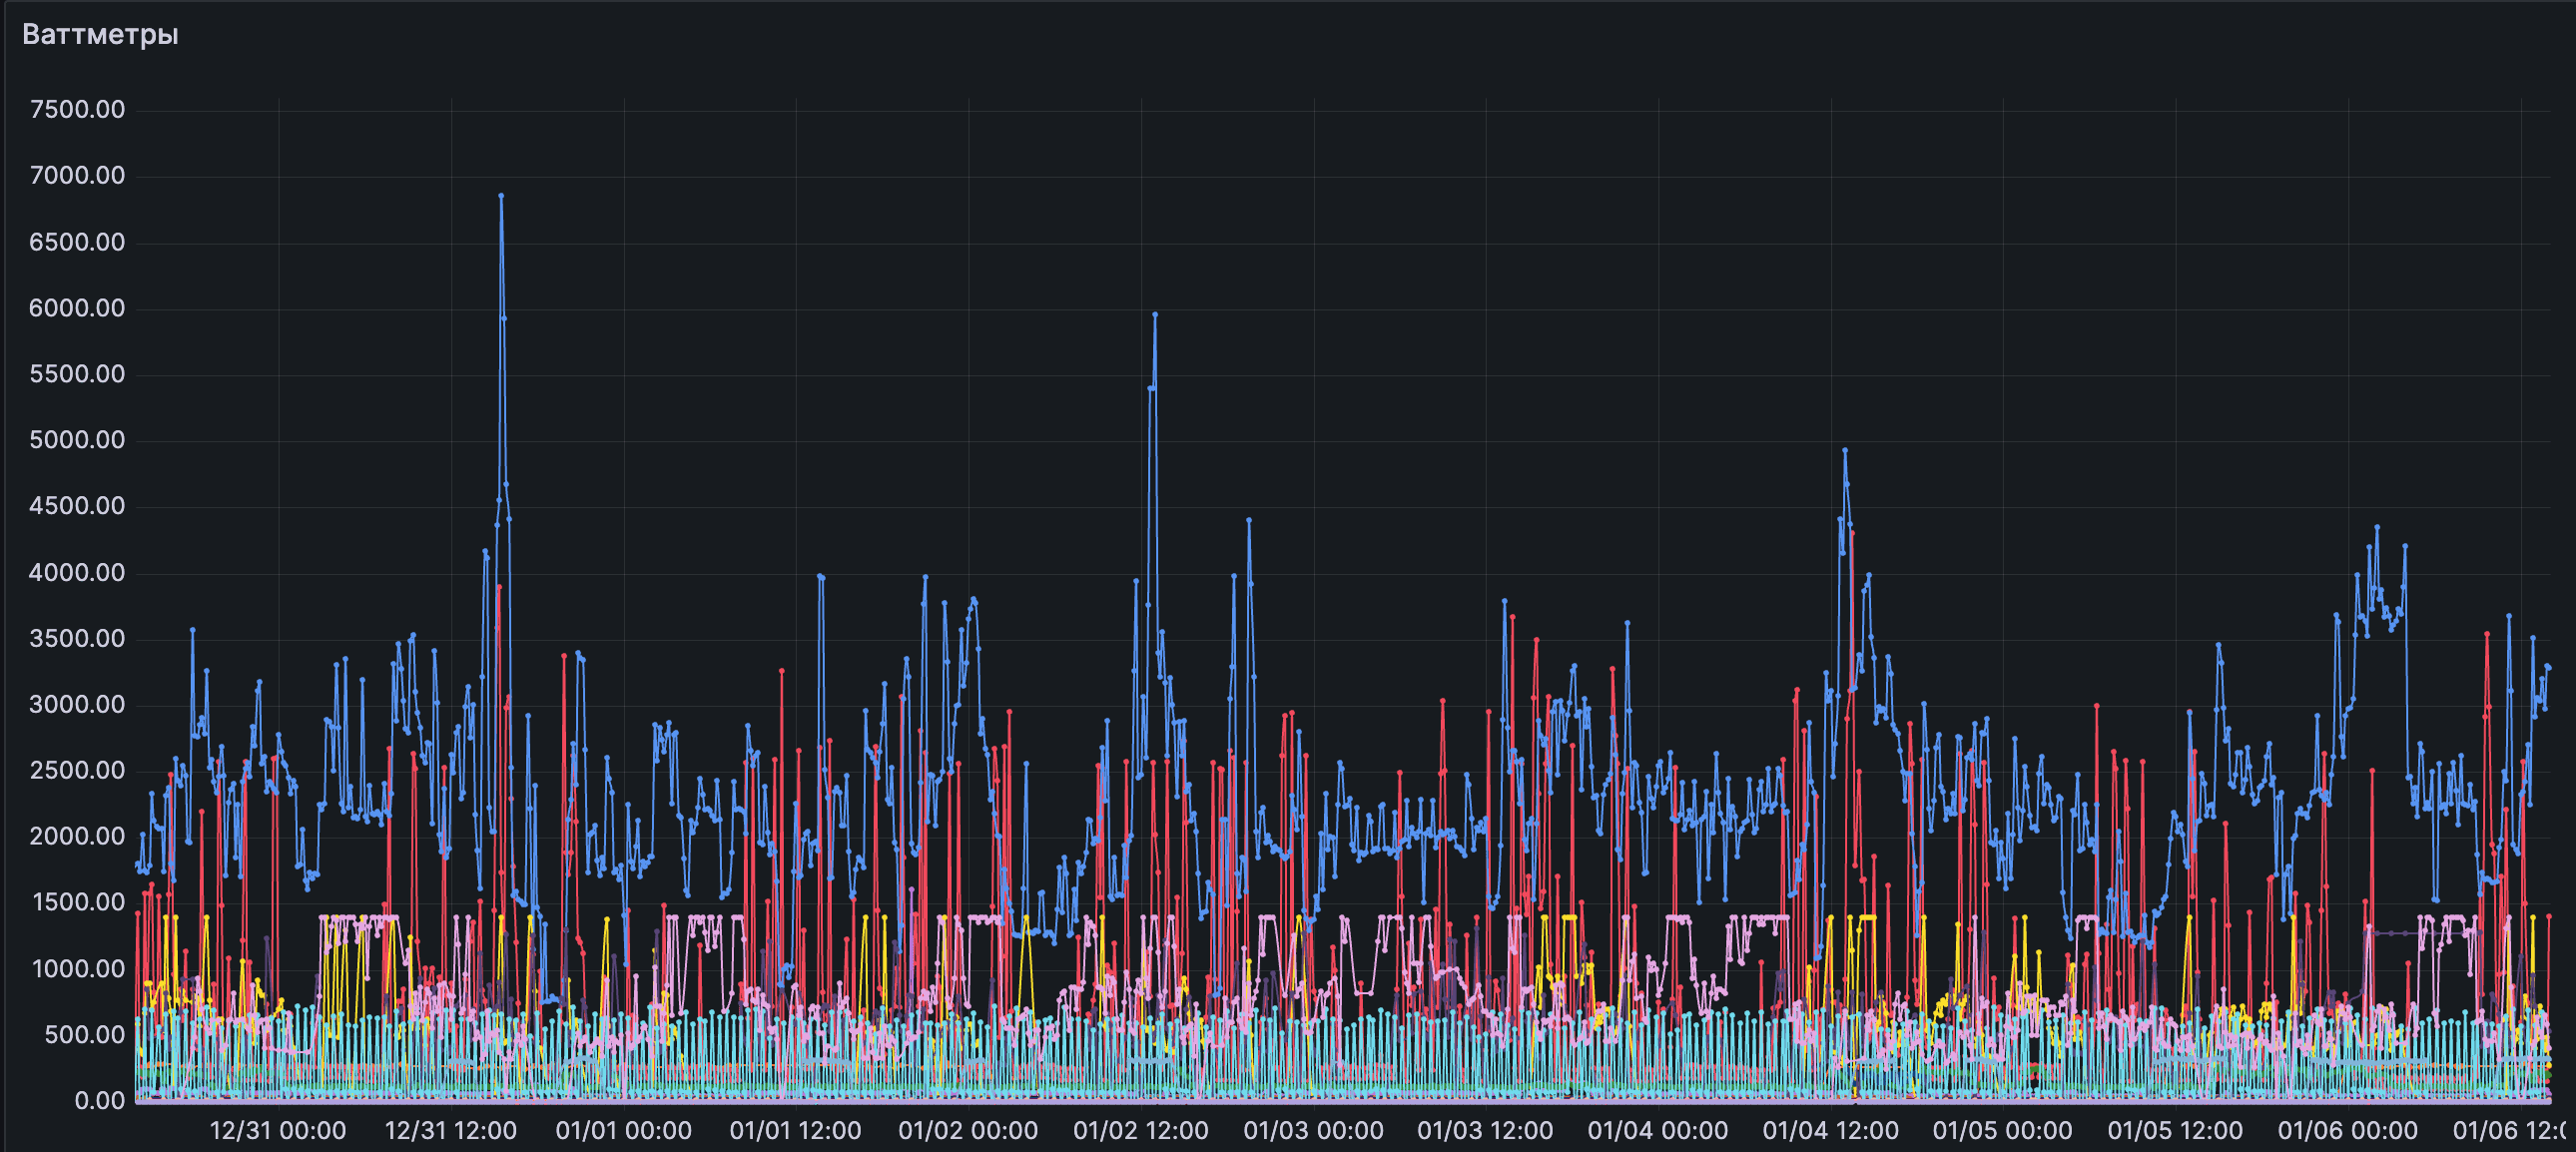The width and height of the screenshot is (2576, 1152).
Task: Click the blue peak near 4350 after 01/06 00:00
Action: [2377, 527]
